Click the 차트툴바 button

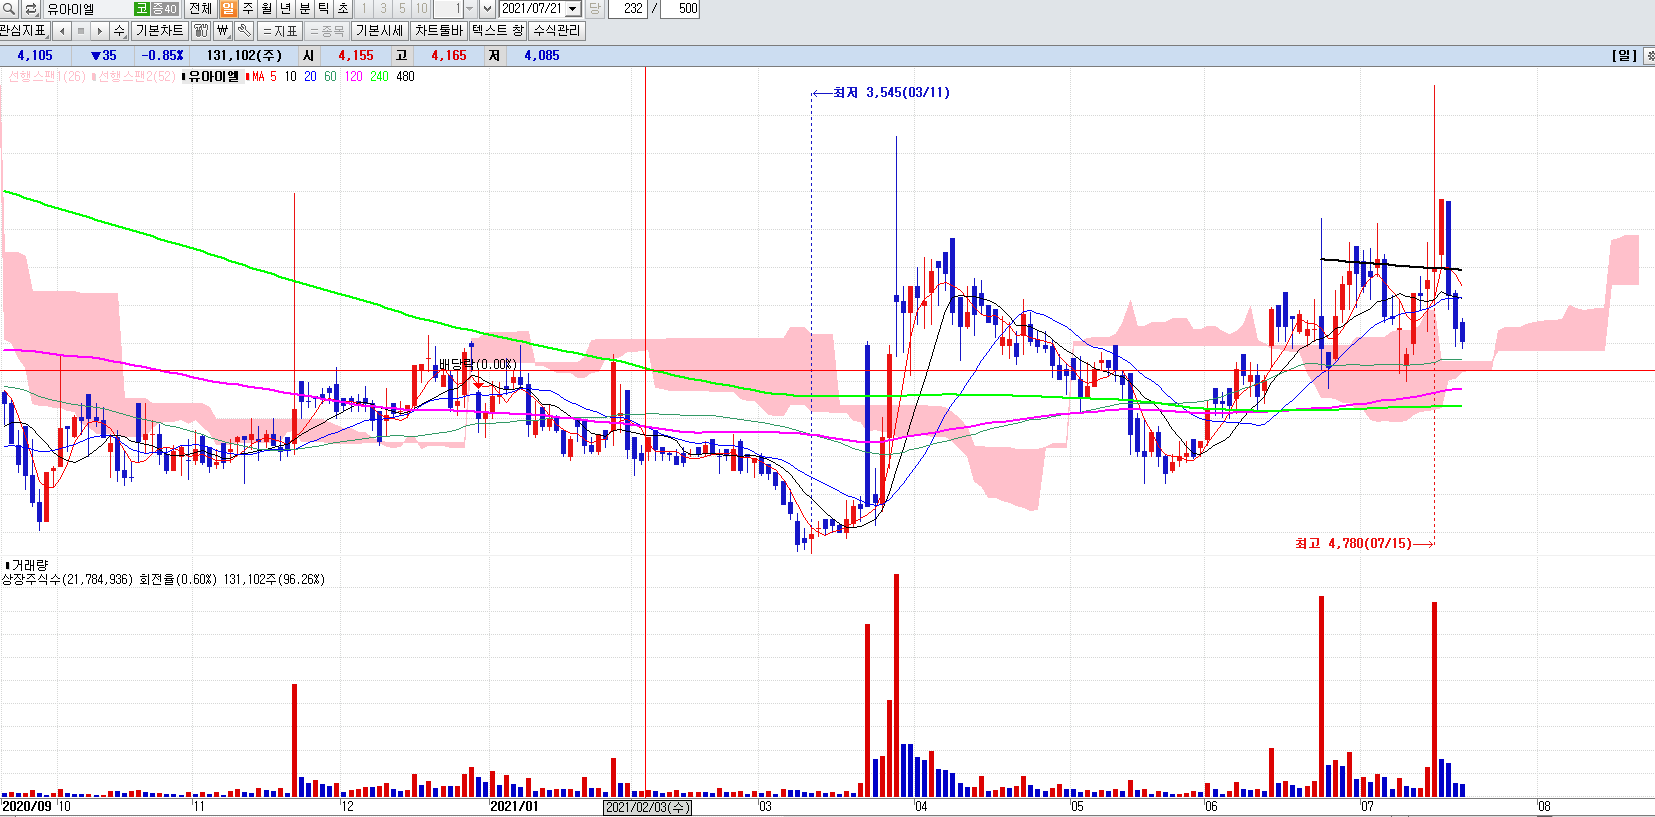(439, 31)
